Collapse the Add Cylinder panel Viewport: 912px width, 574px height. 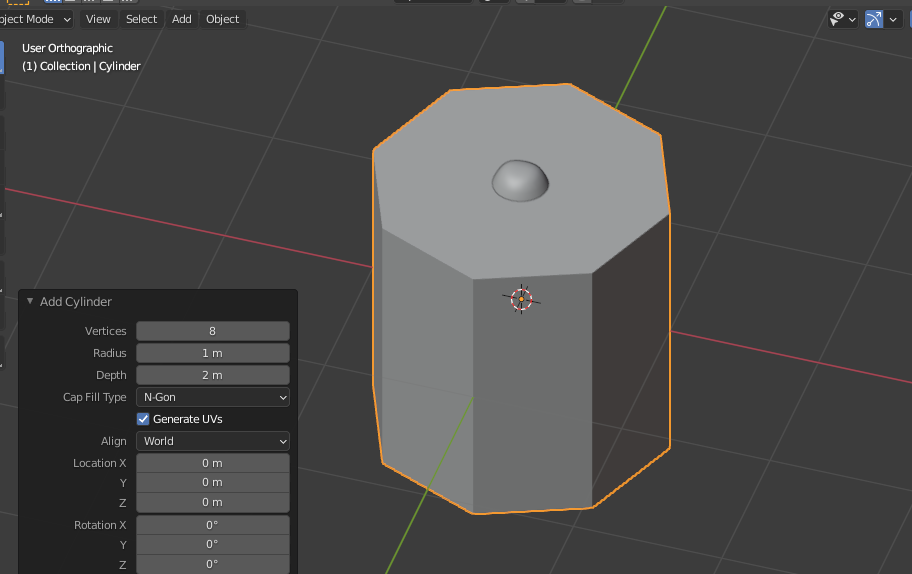click(x=30, y=301)
